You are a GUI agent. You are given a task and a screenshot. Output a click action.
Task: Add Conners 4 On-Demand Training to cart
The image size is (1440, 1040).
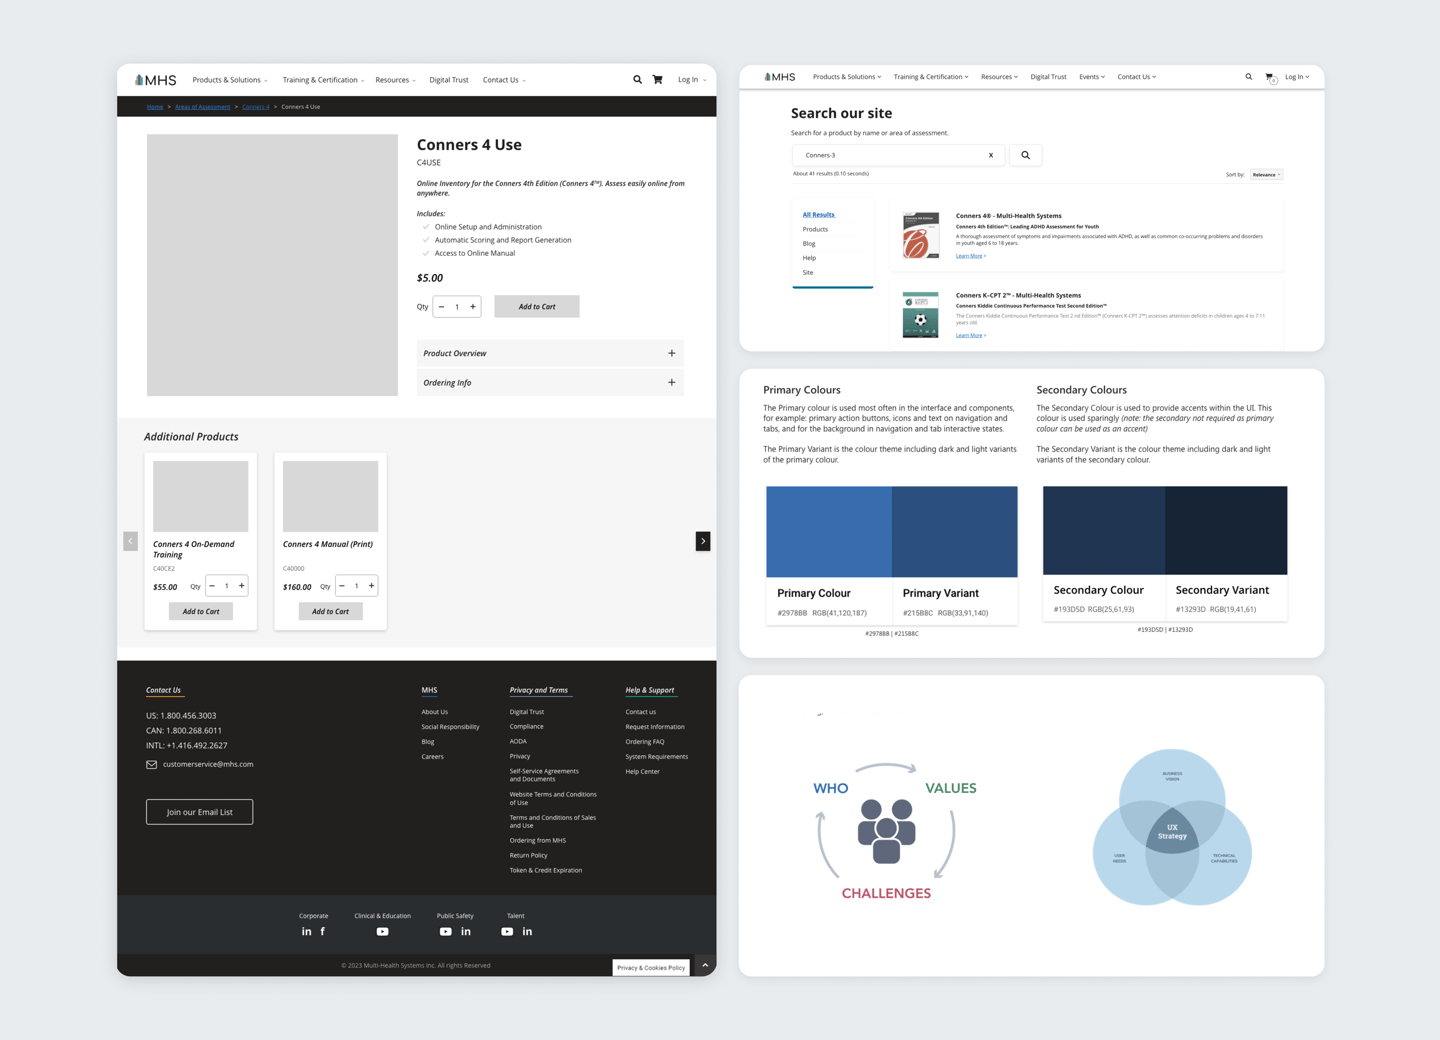(201, 611)
